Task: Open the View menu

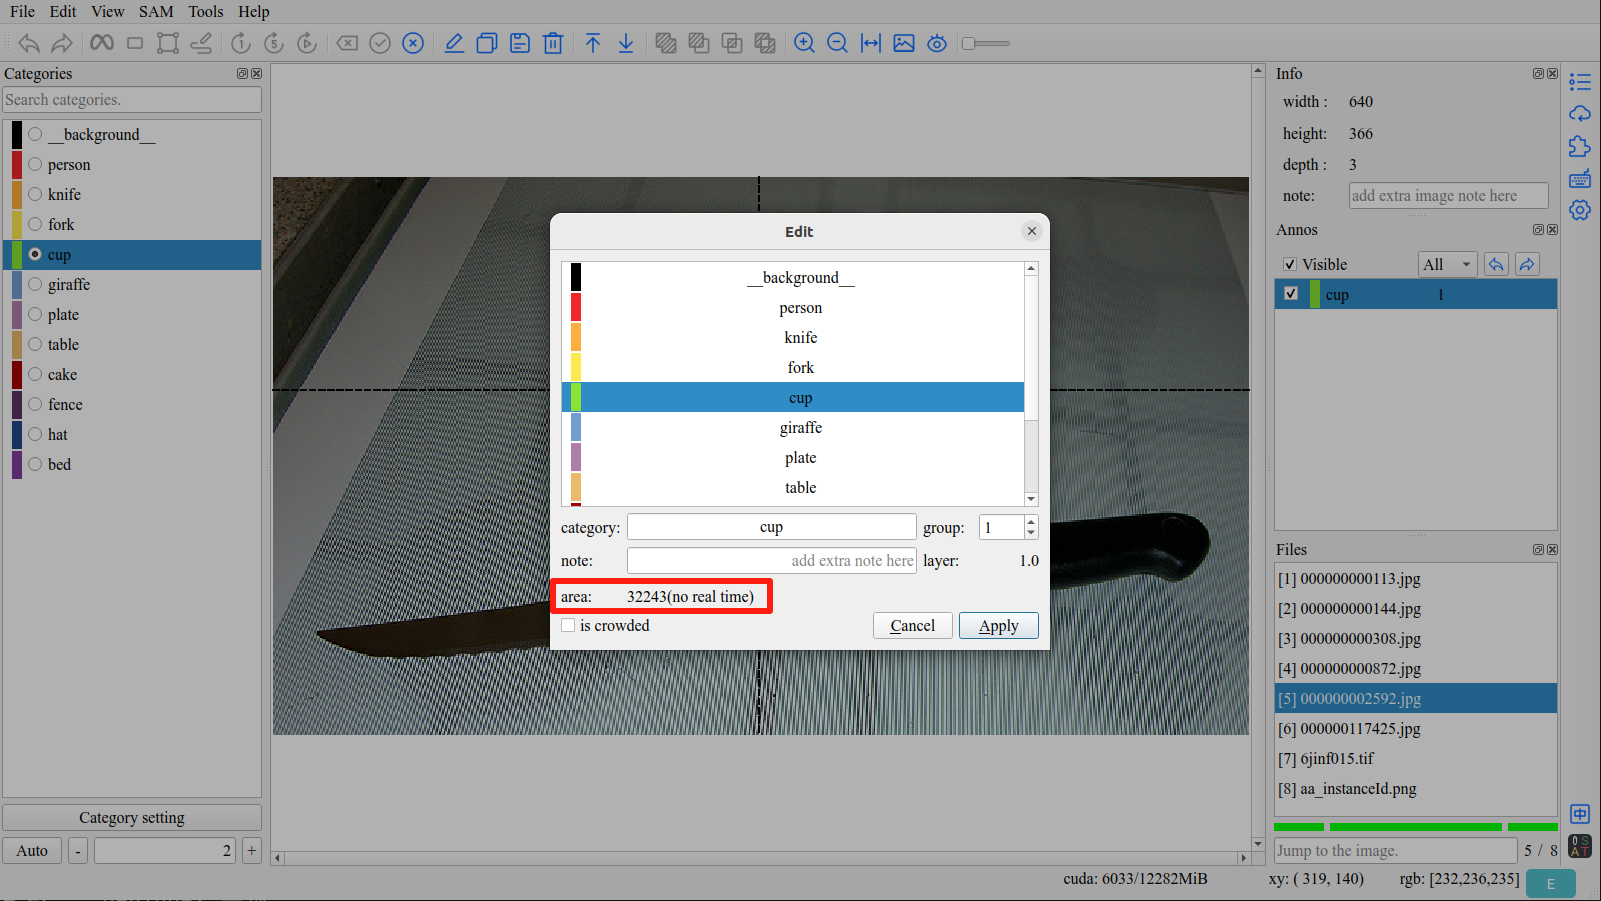Action: tap(108, 12)
